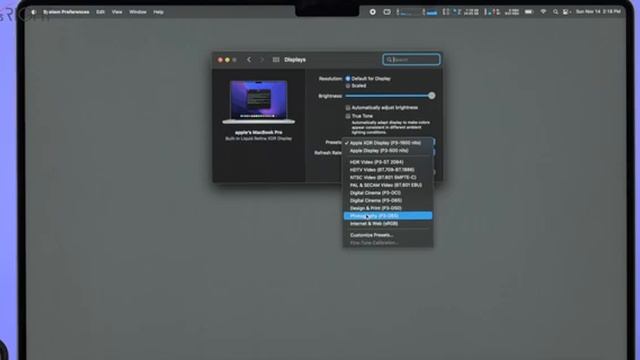
Task: Open the Wi-Fi menu bar icon
Action: (x=543, y=12)
